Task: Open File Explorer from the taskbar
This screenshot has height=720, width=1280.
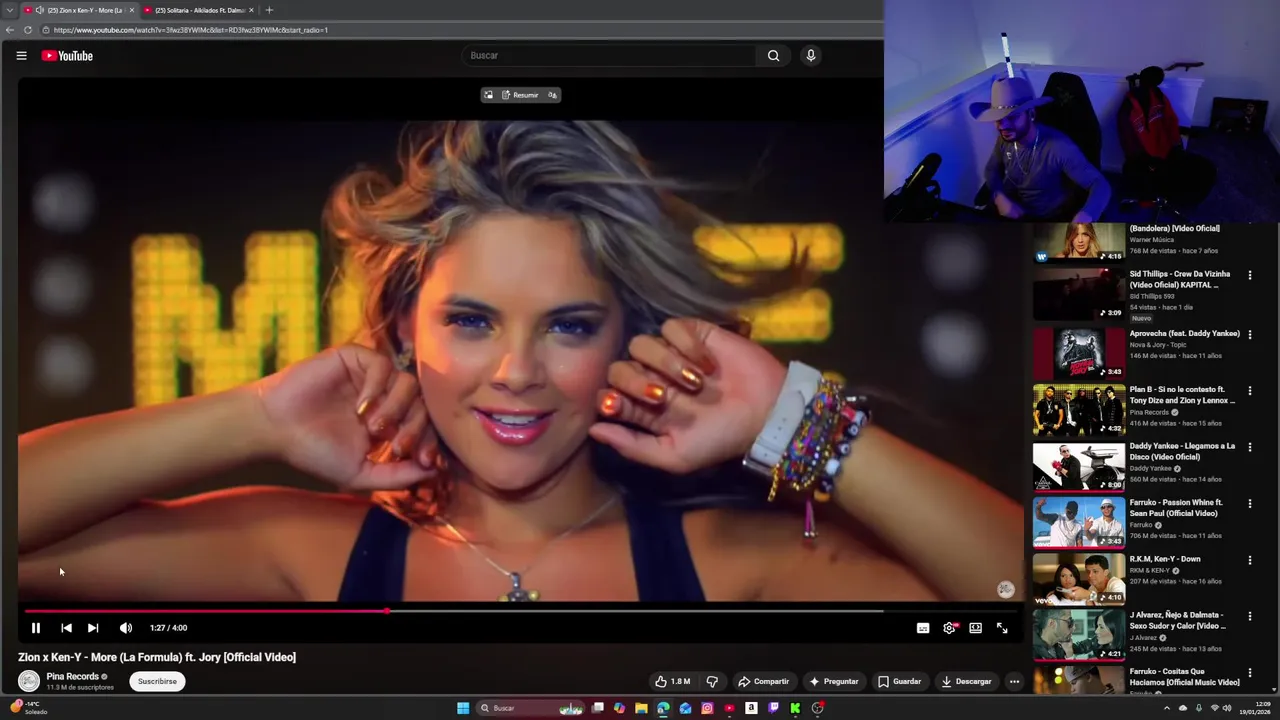Action: (641, 708)
